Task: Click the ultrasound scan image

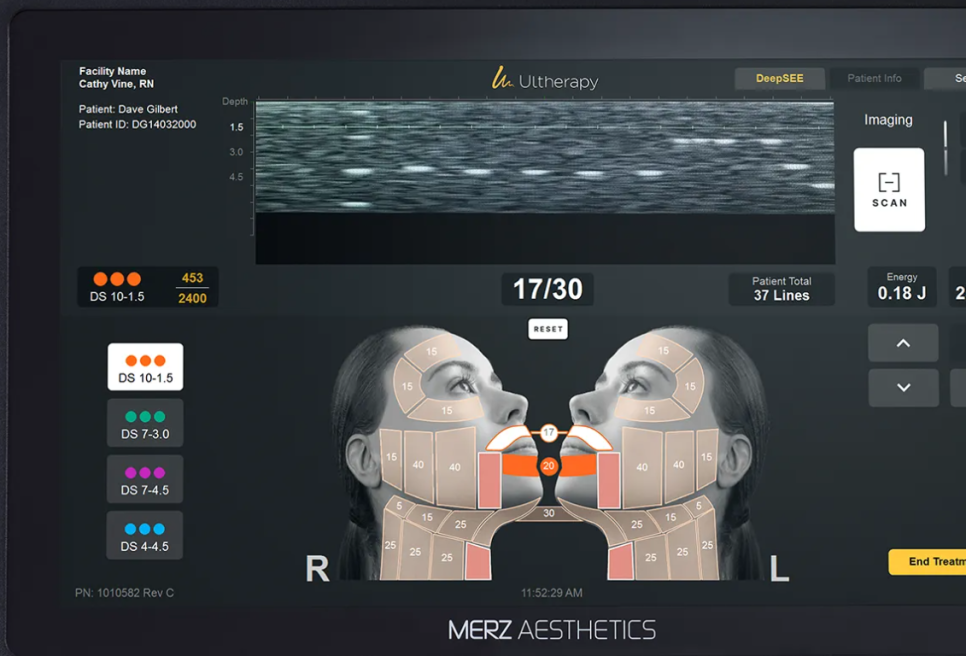Action: [545, 157]
